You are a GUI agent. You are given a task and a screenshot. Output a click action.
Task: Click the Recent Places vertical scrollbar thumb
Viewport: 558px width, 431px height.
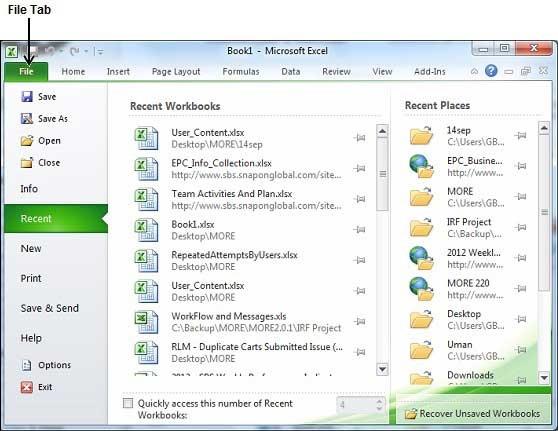pyautogui.click(x=544, y=213)
